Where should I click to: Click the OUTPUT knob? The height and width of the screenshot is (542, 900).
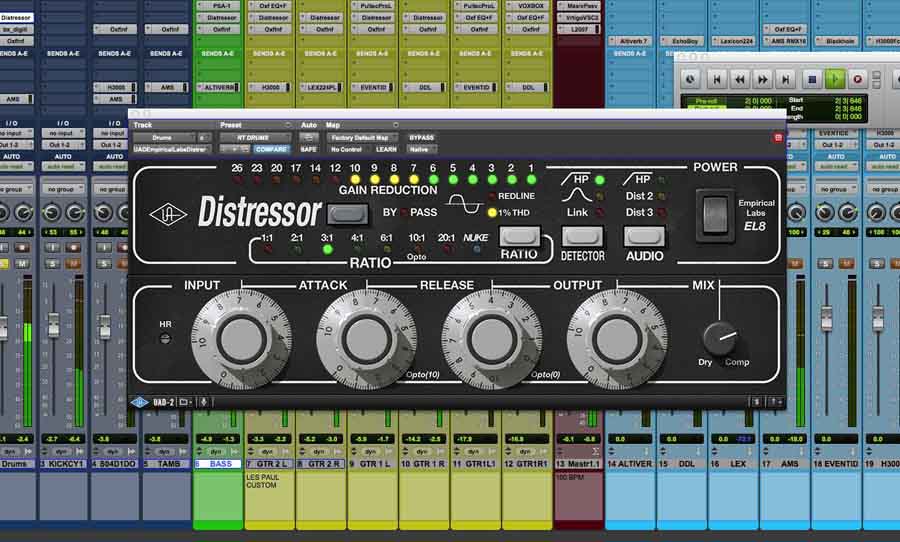(x=616, y=339)
